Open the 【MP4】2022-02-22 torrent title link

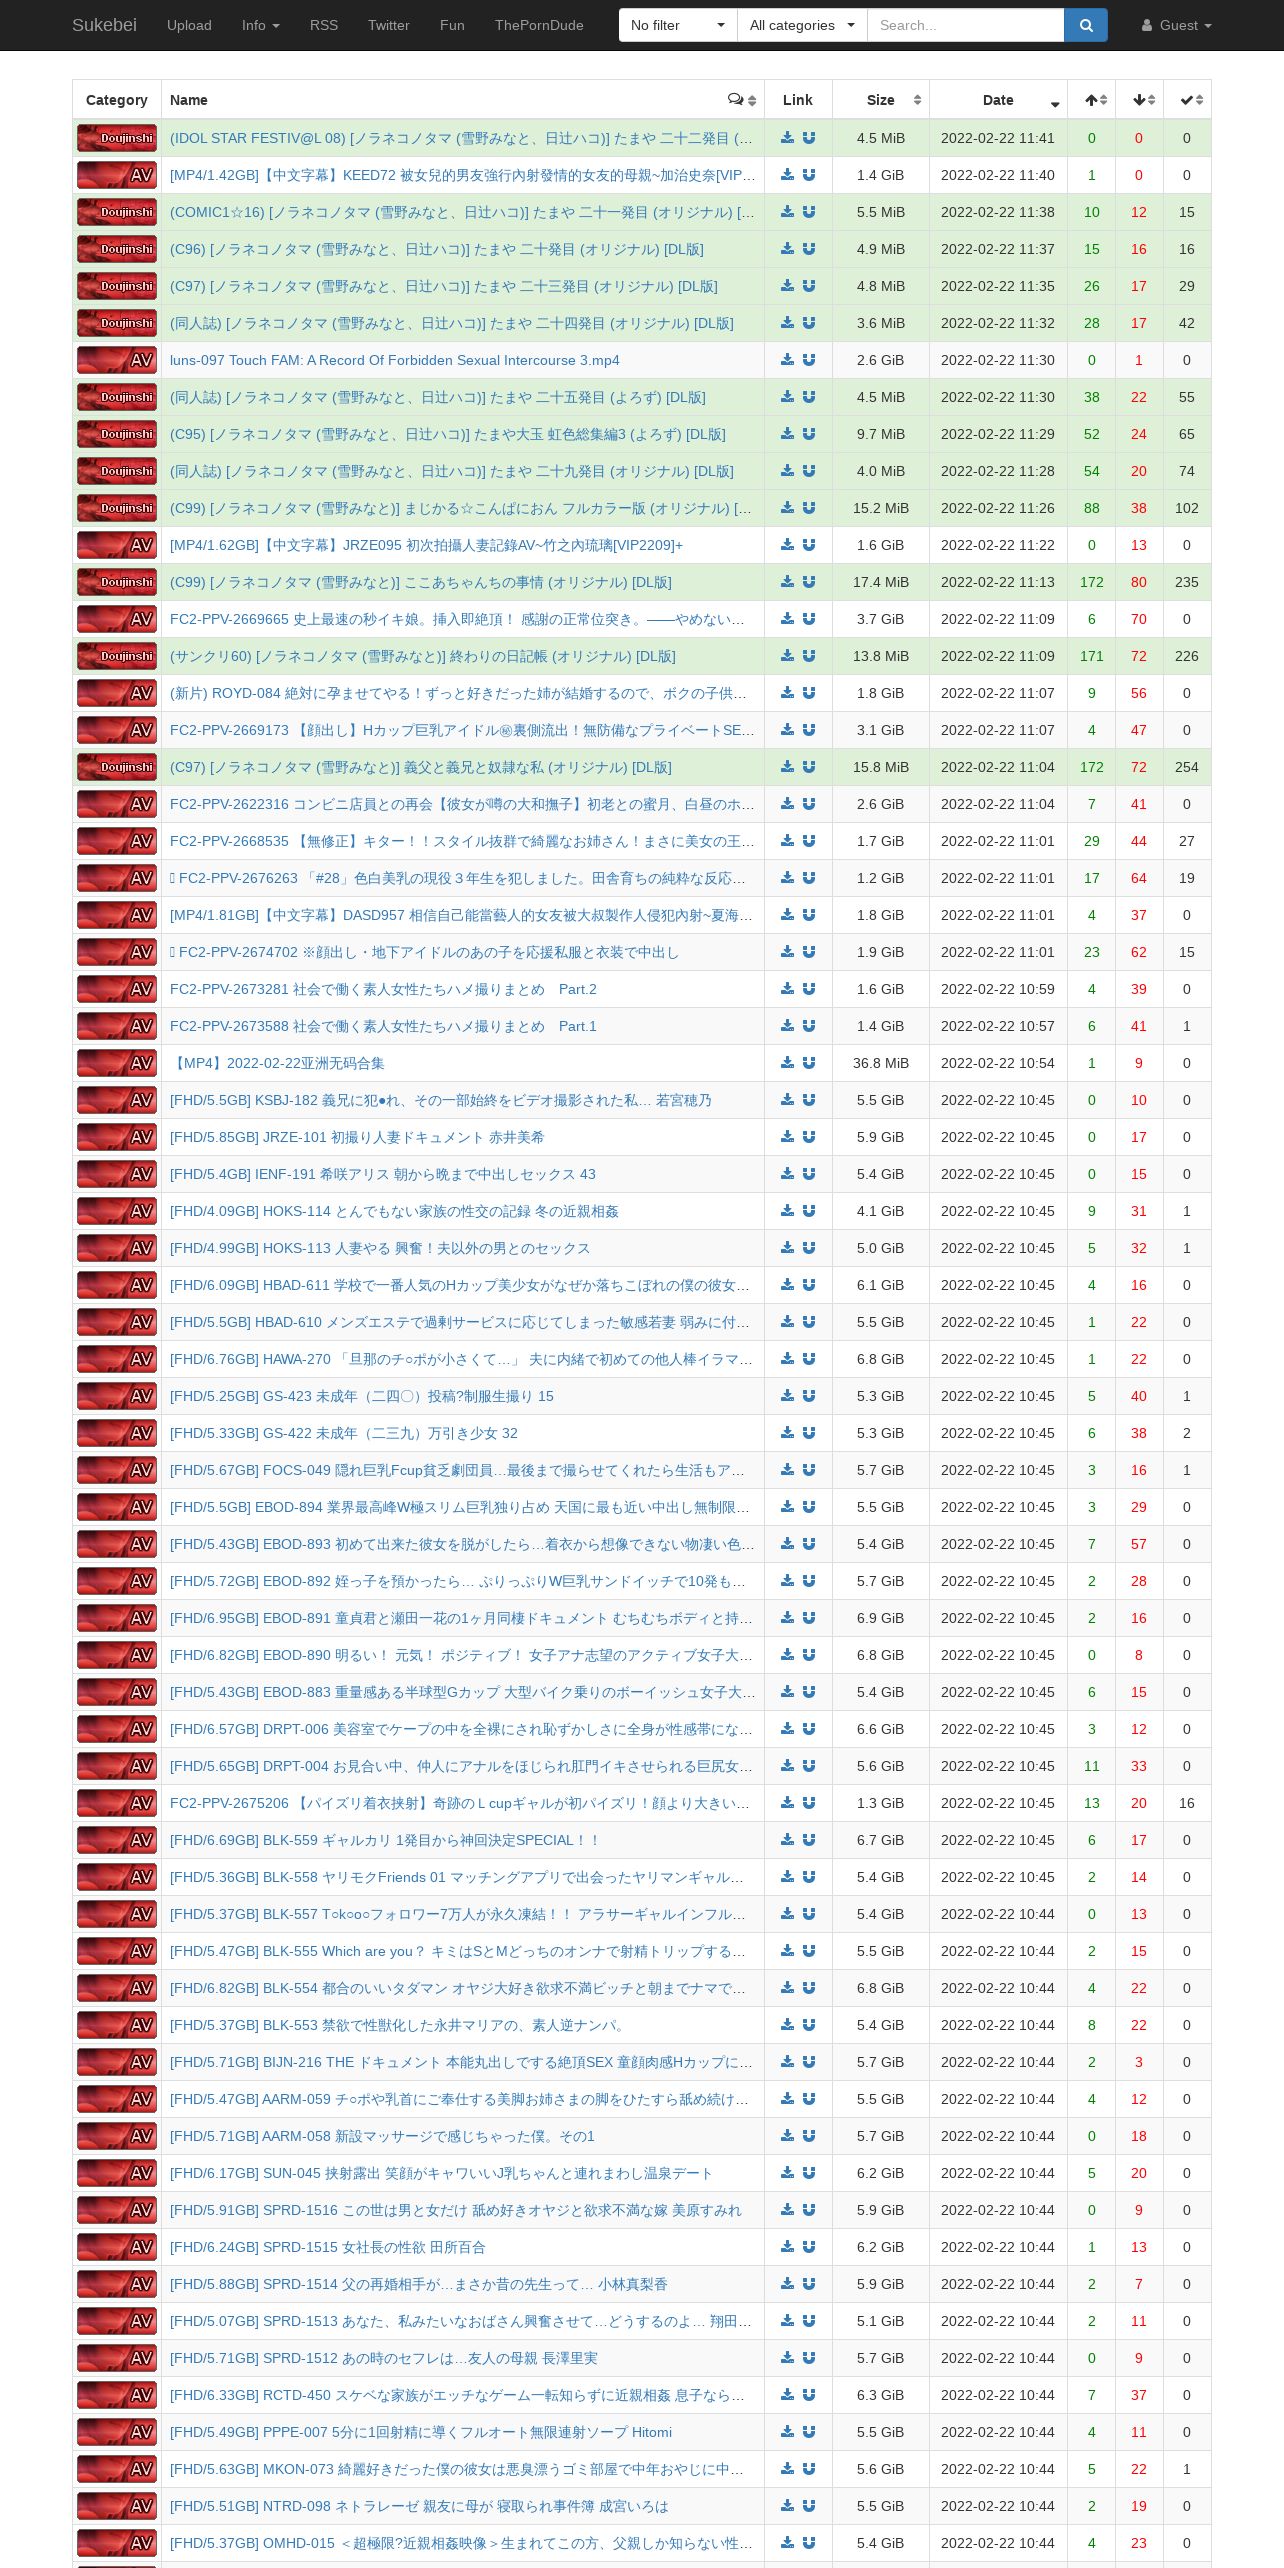(277, 1063)
